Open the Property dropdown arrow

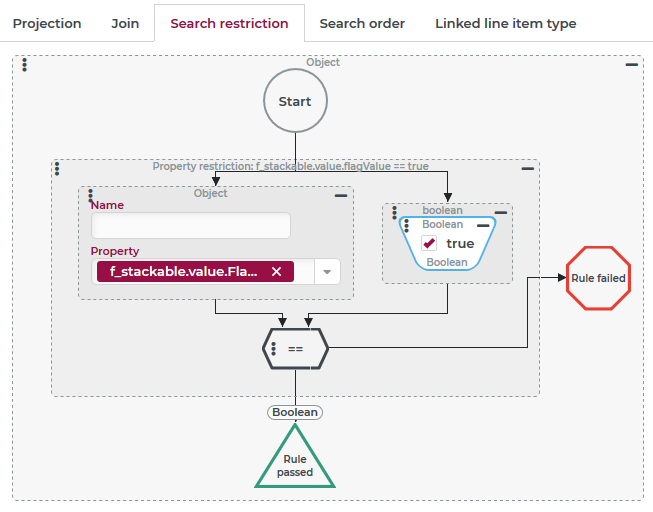(x=327, y=272)
